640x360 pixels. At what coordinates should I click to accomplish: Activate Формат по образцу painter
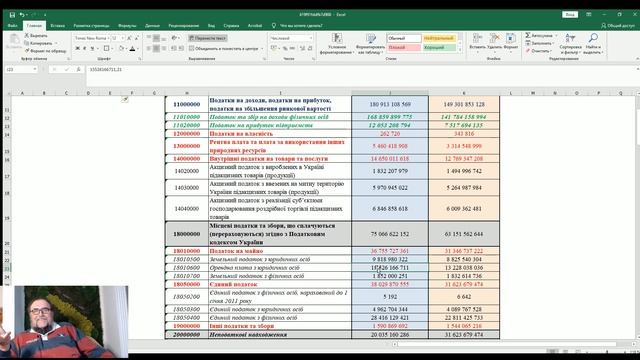tap(45, 51)
